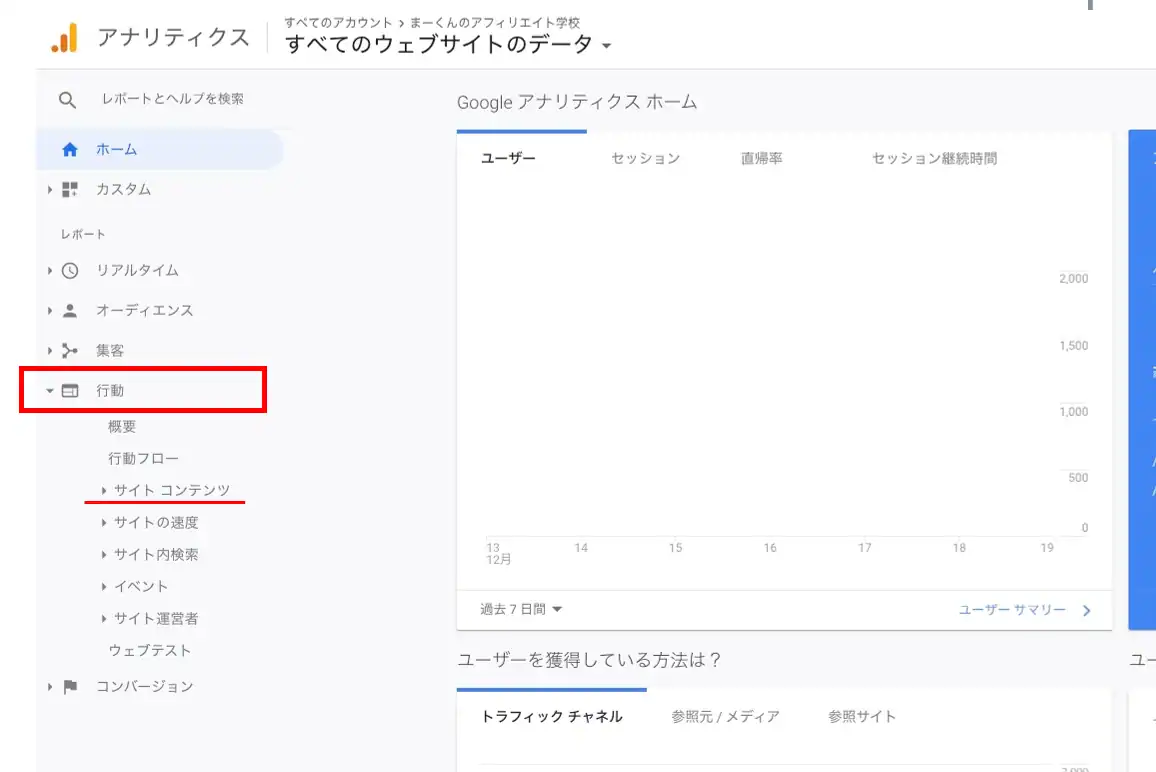The height and width of the screenshot is (772, 1156).
Task: Collapse the 行動 section arrow
Action: 49,391
